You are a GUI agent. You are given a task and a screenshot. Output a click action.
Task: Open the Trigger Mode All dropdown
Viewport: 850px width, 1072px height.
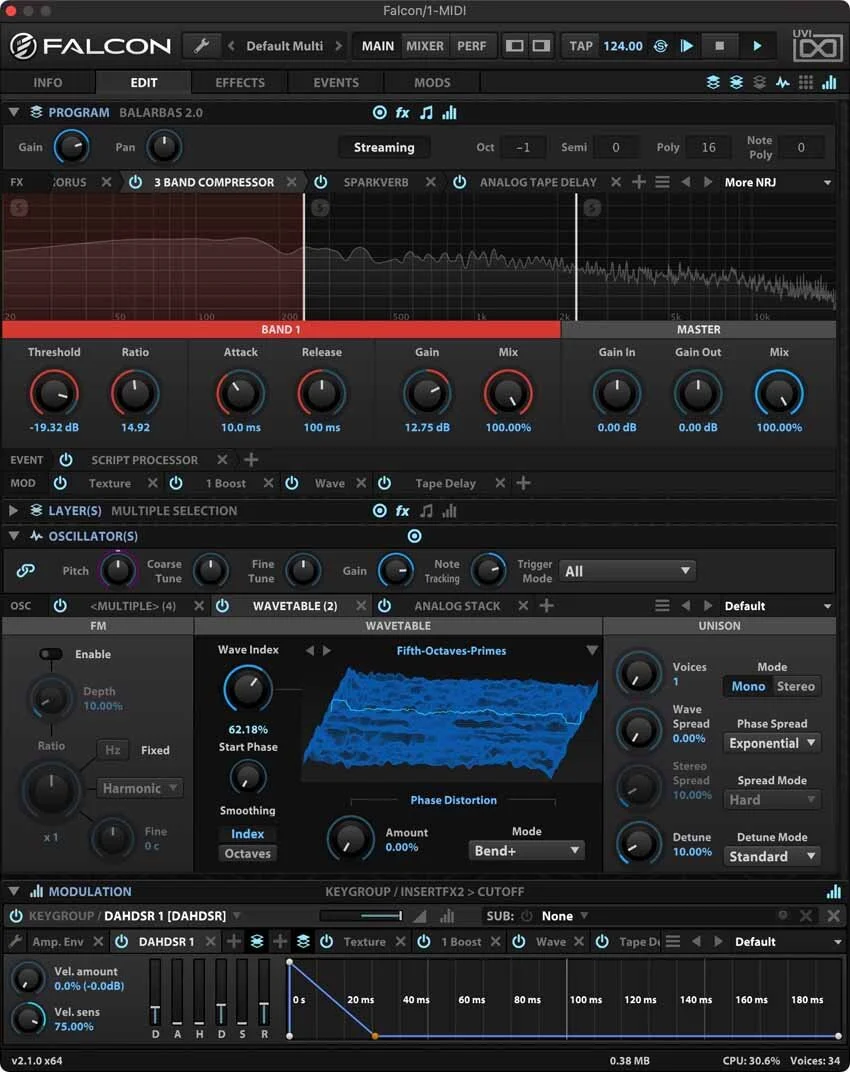point(627,571)
